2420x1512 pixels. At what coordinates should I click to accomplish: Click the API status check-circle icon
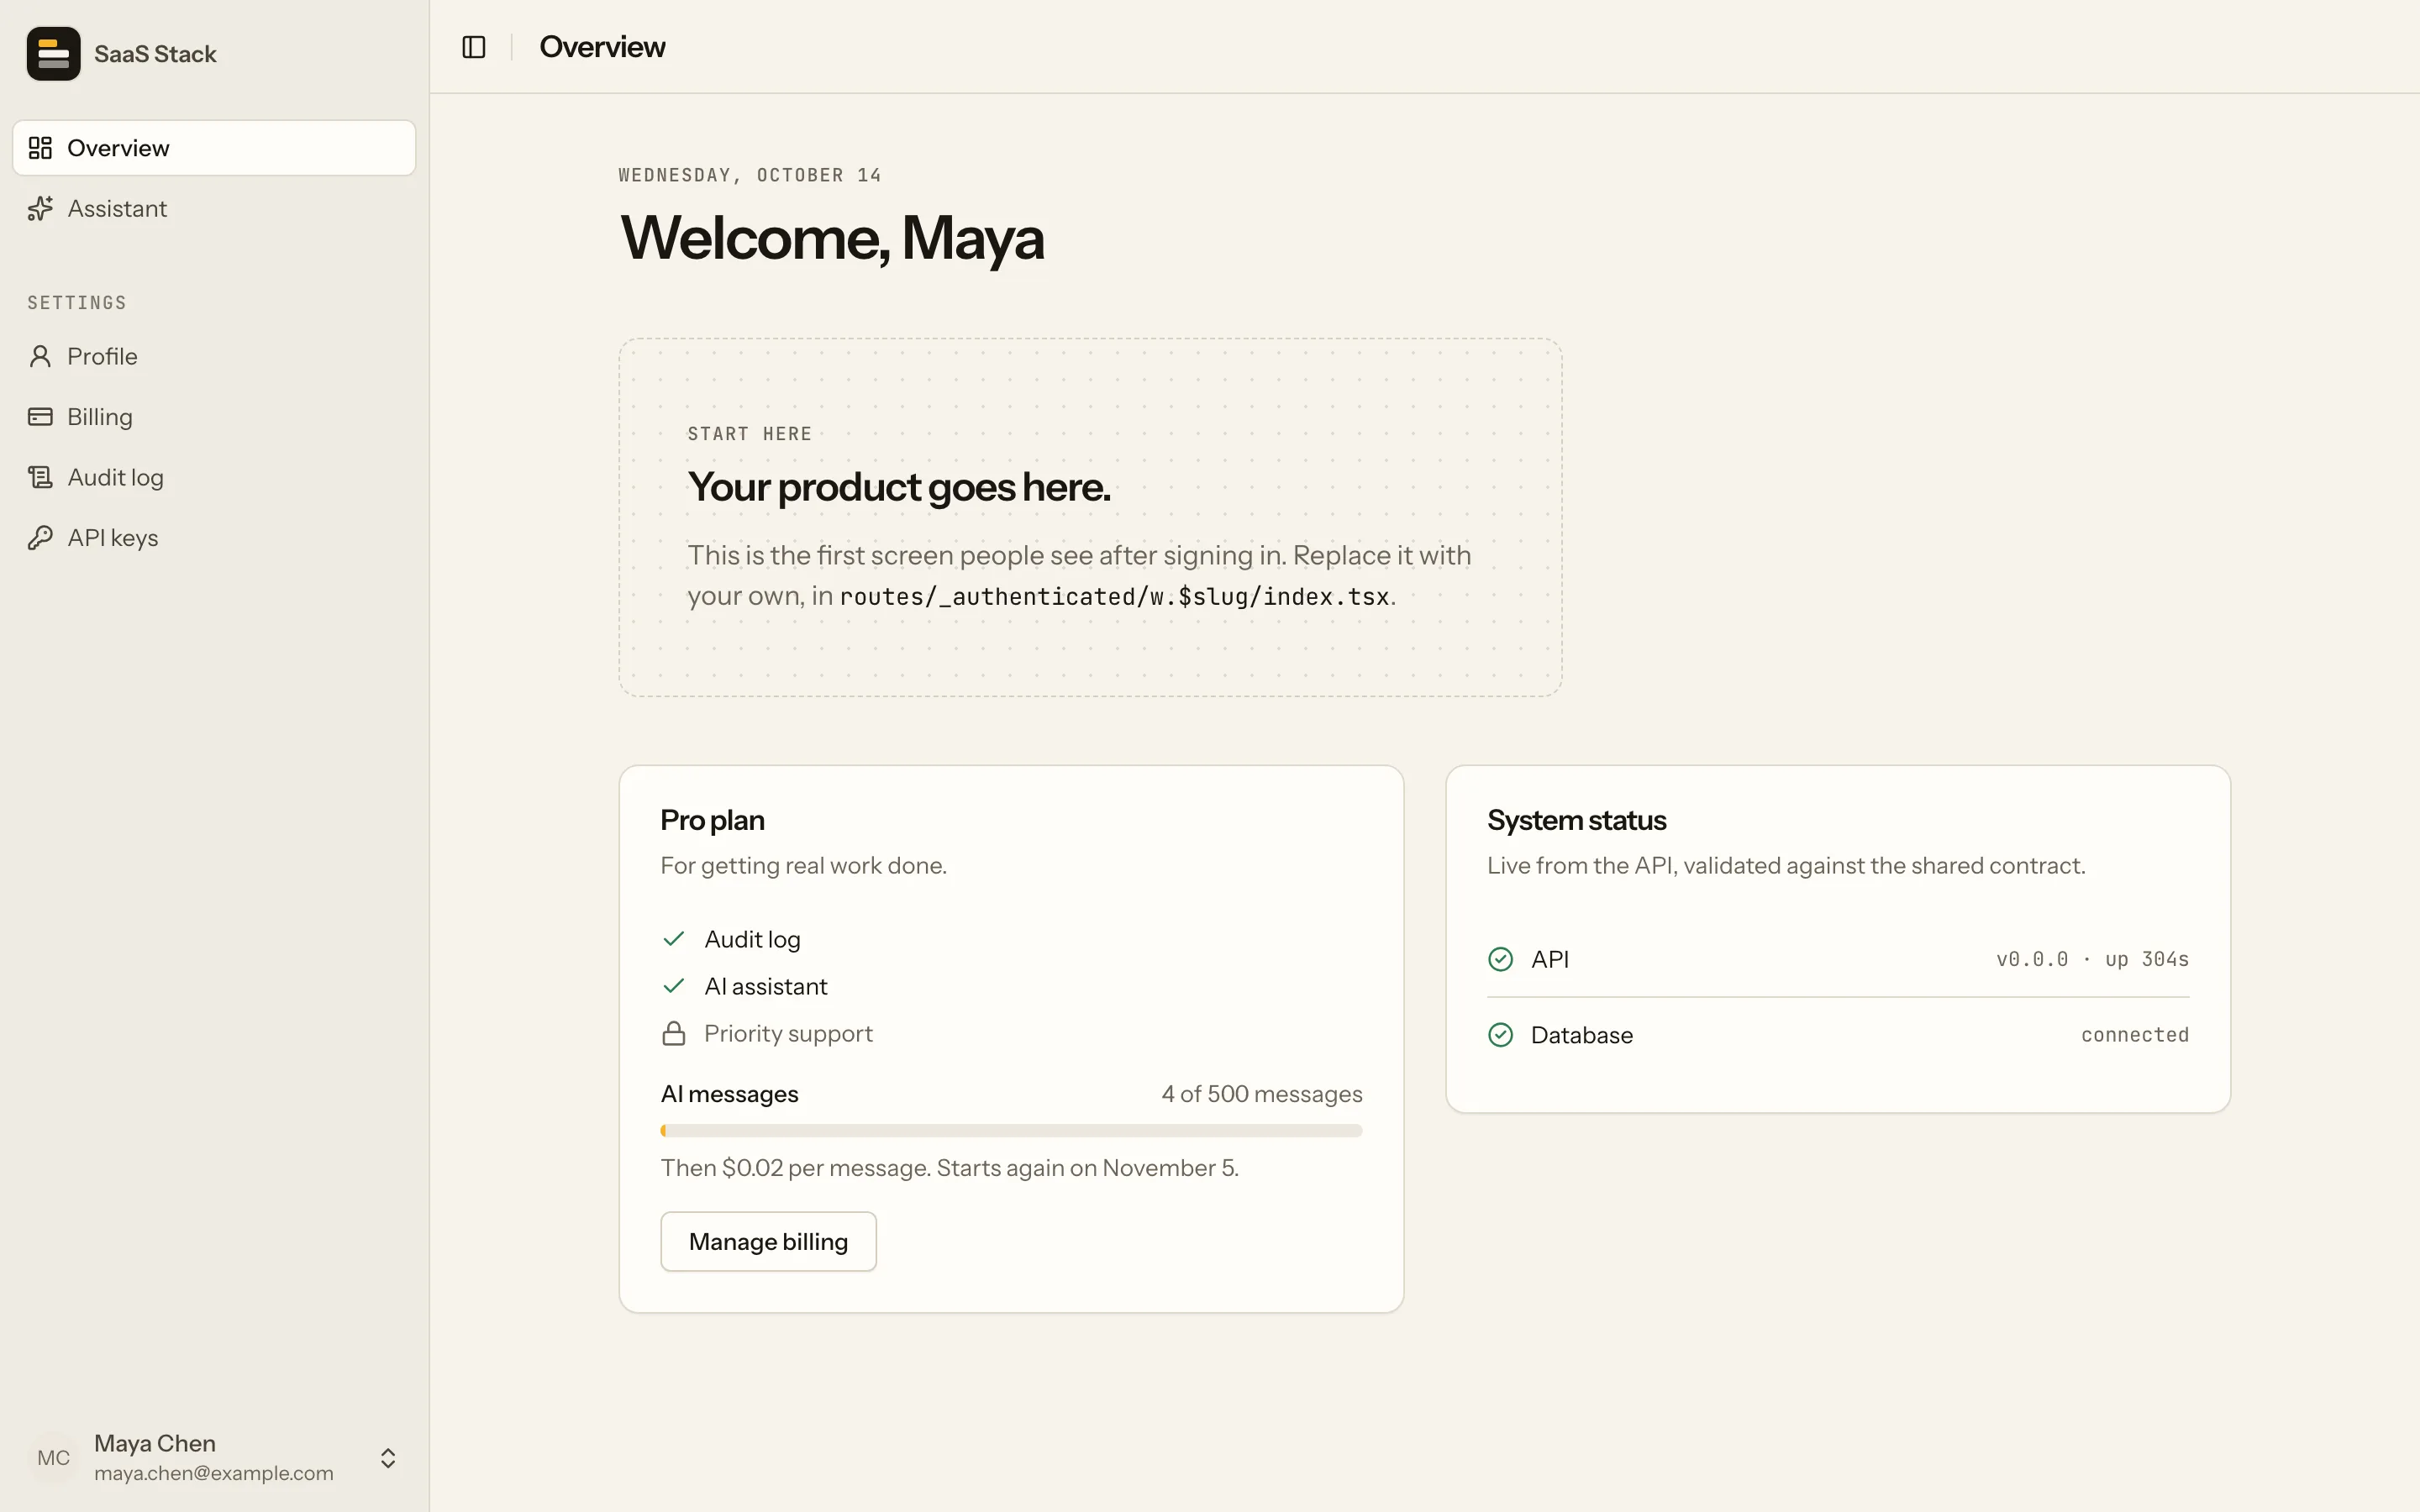(1500, 959)
